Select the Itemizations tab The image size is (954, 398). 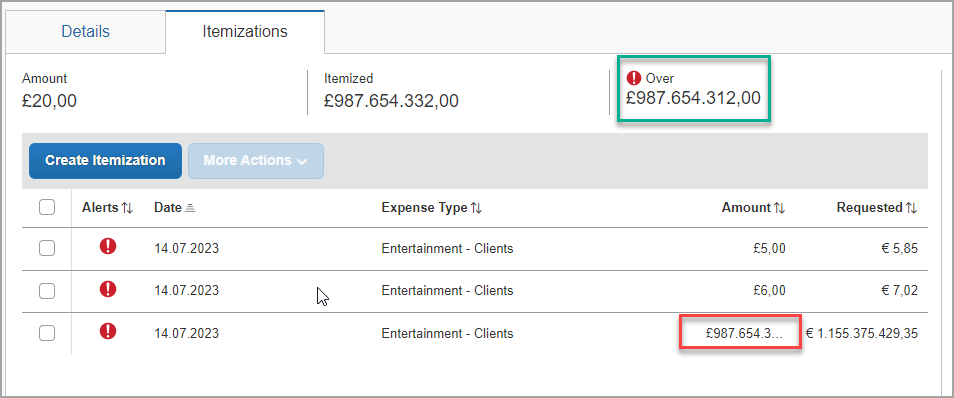pyautogui.click(x=245, y=32)
